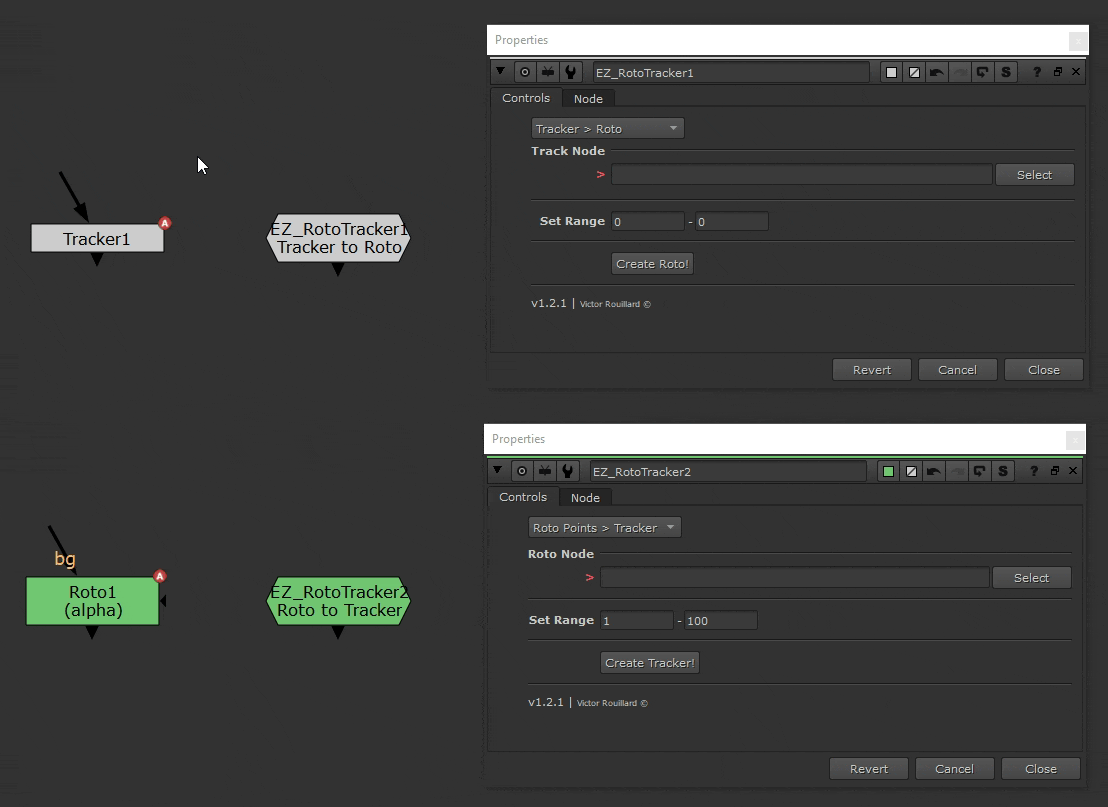
Task: Open the Roto Points > Tracker mode dropdown
Action: 604,527
